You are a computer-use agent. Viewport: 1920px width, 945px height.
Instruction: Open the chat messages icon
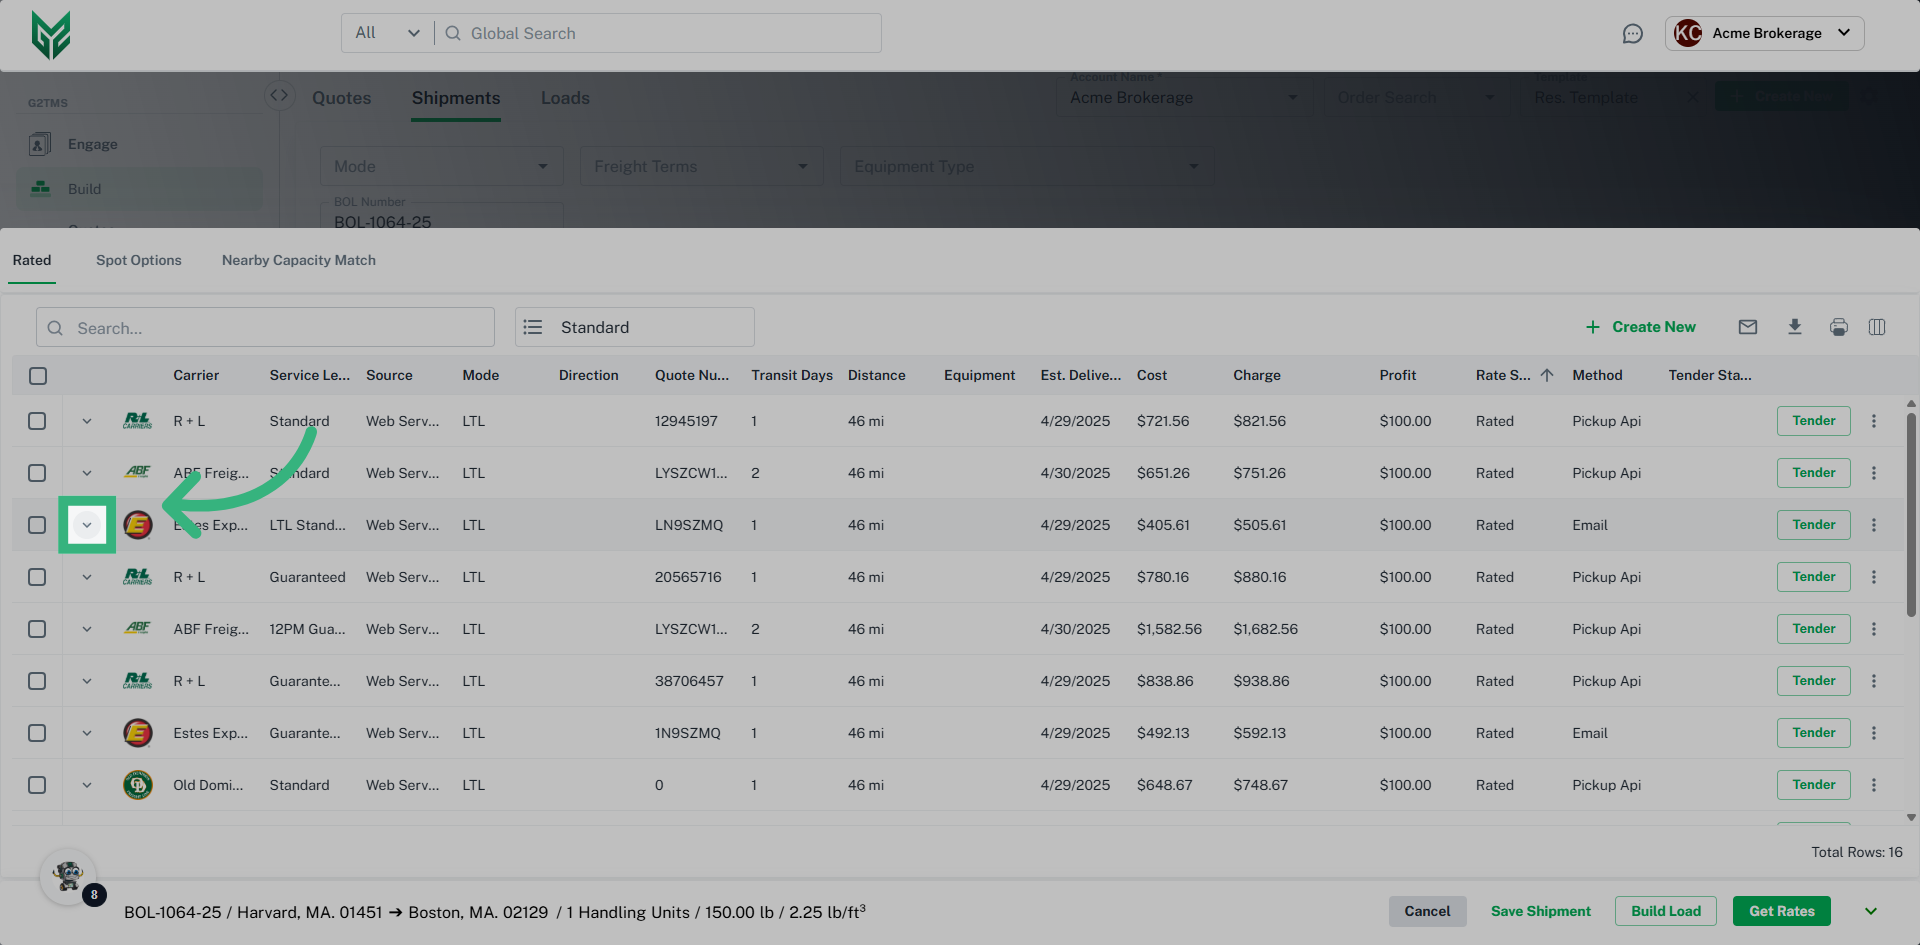1632,34
